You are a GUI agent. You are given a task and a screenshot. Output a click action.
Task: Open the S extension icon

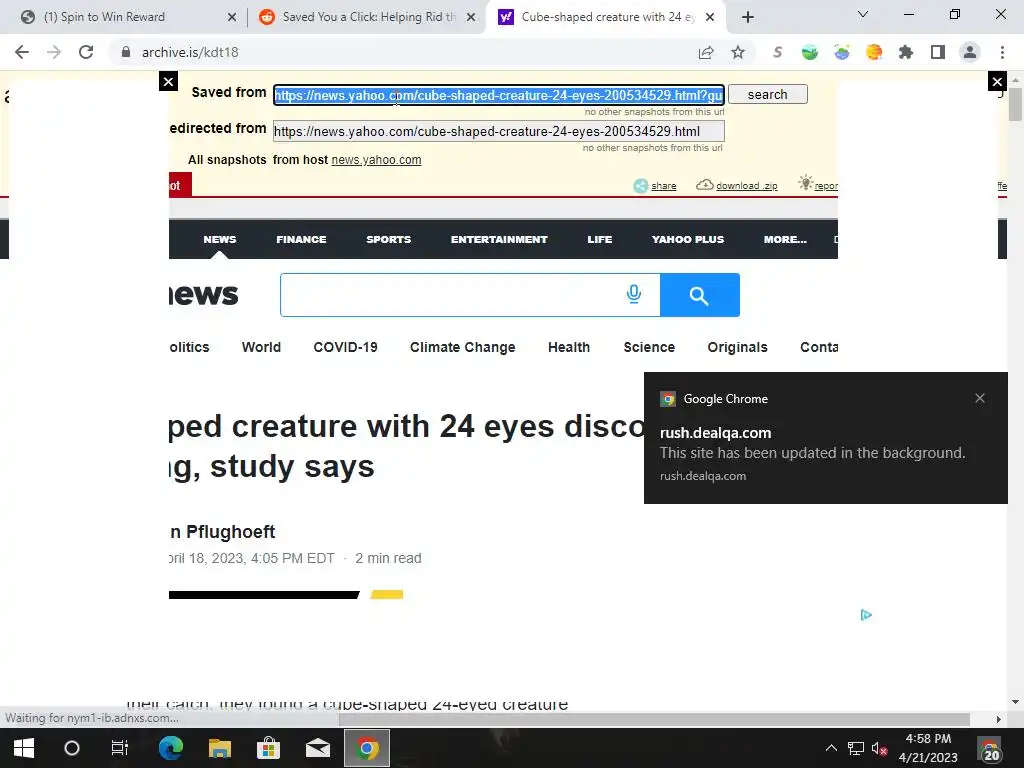[x=777, y=52]
